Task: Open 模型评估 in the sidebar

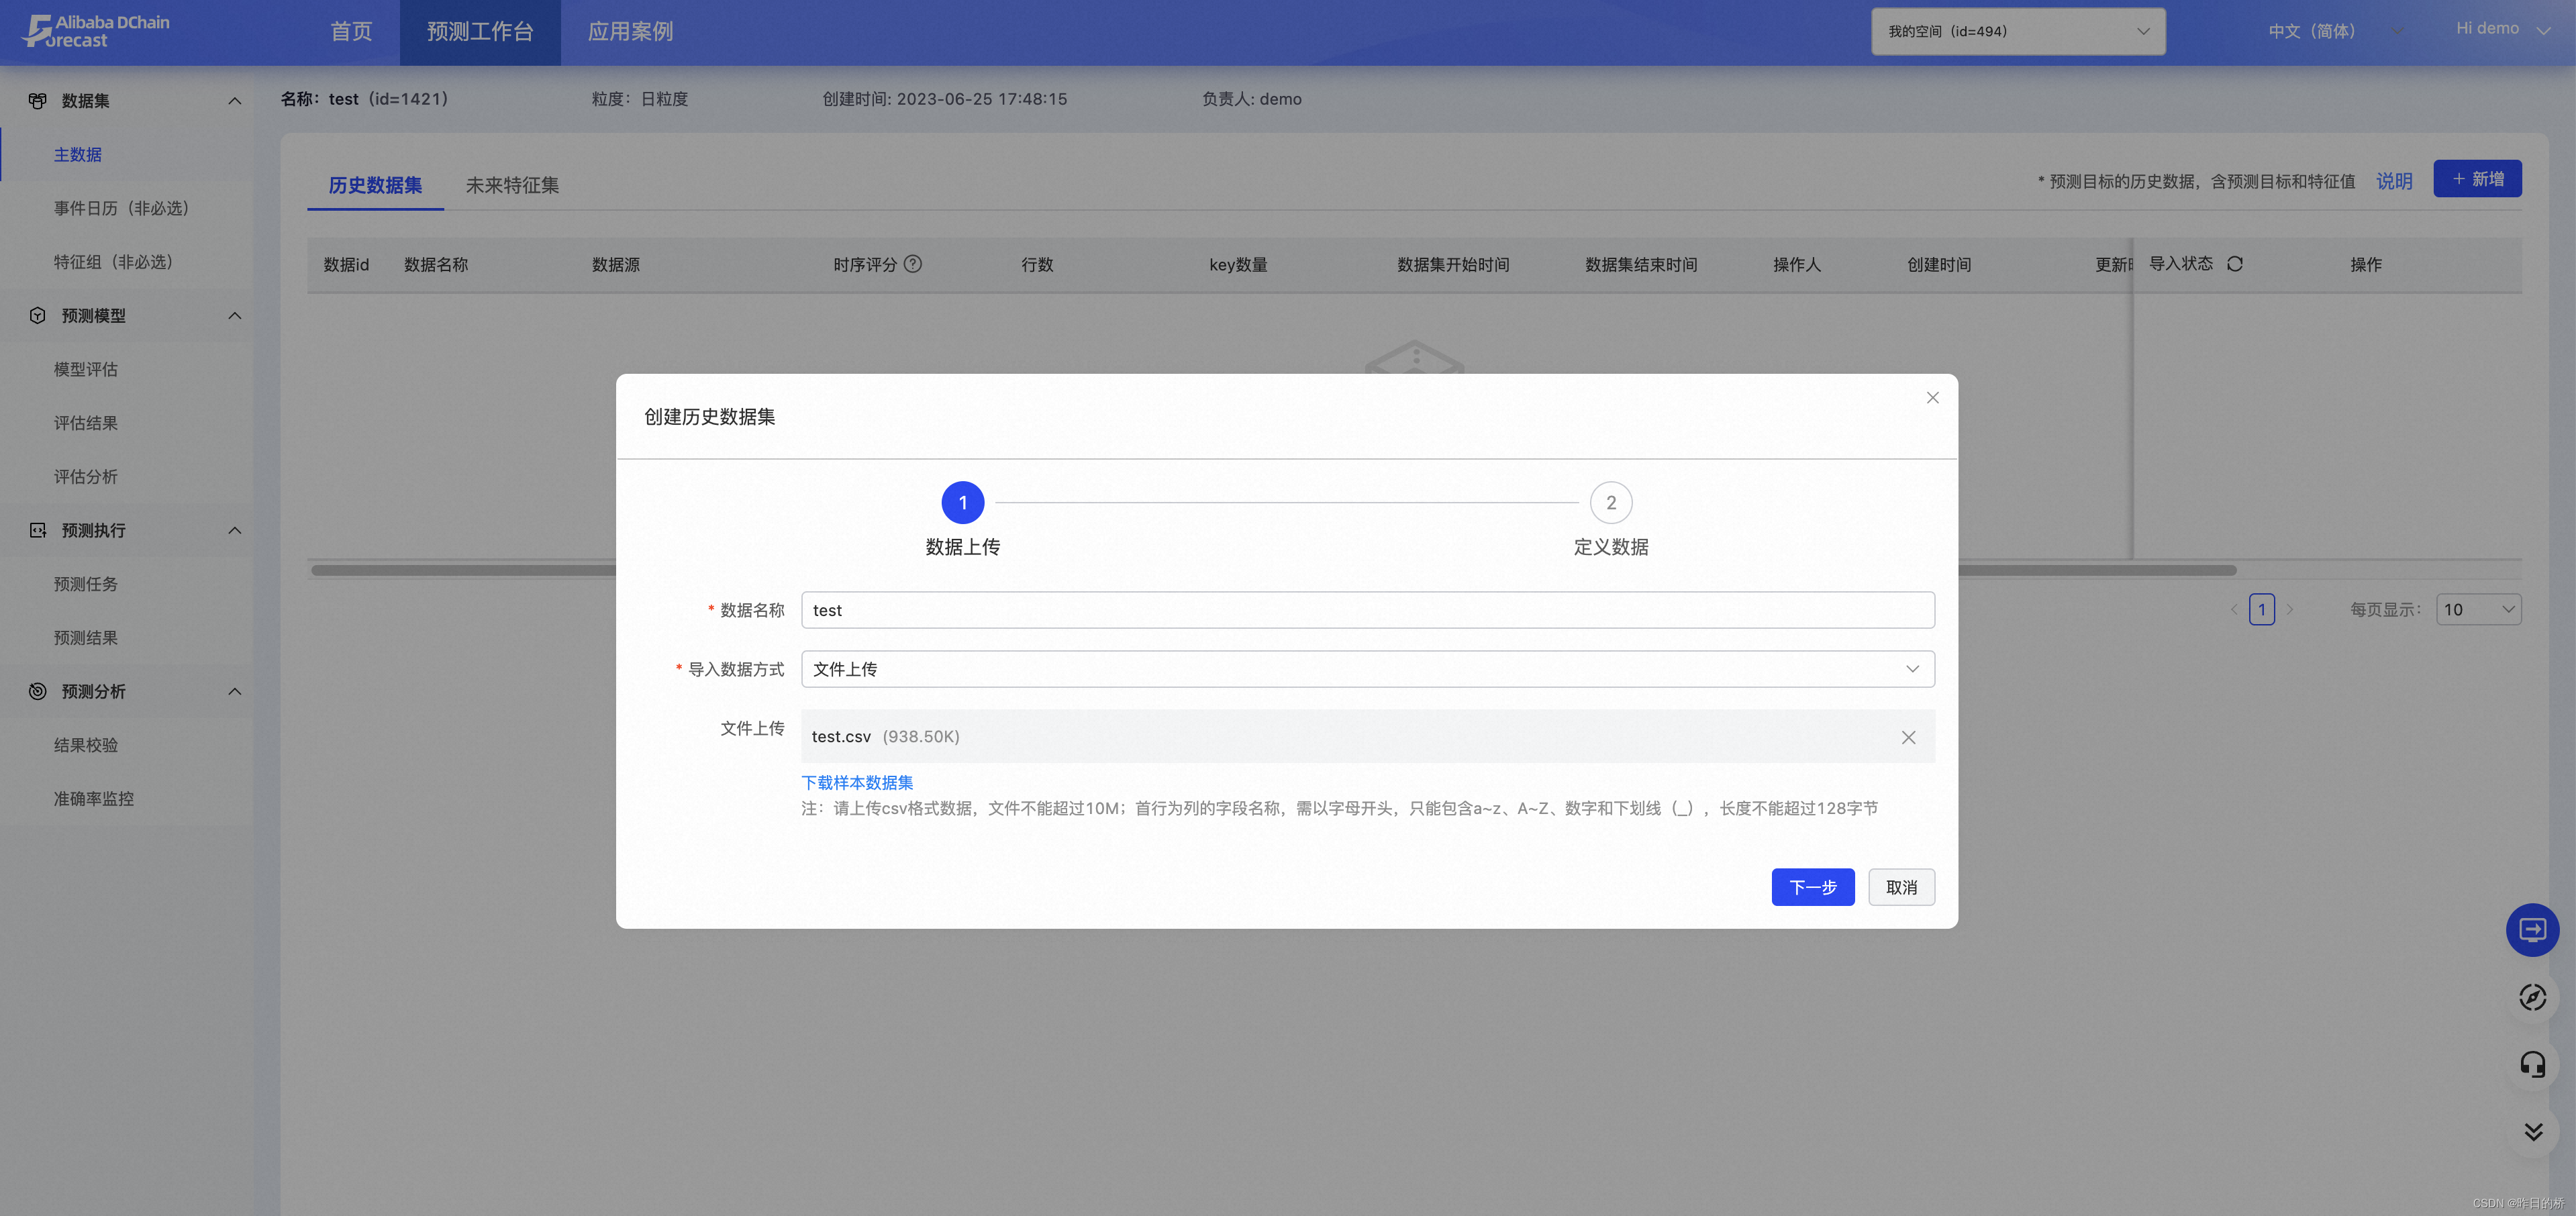Action: (86, 369)
